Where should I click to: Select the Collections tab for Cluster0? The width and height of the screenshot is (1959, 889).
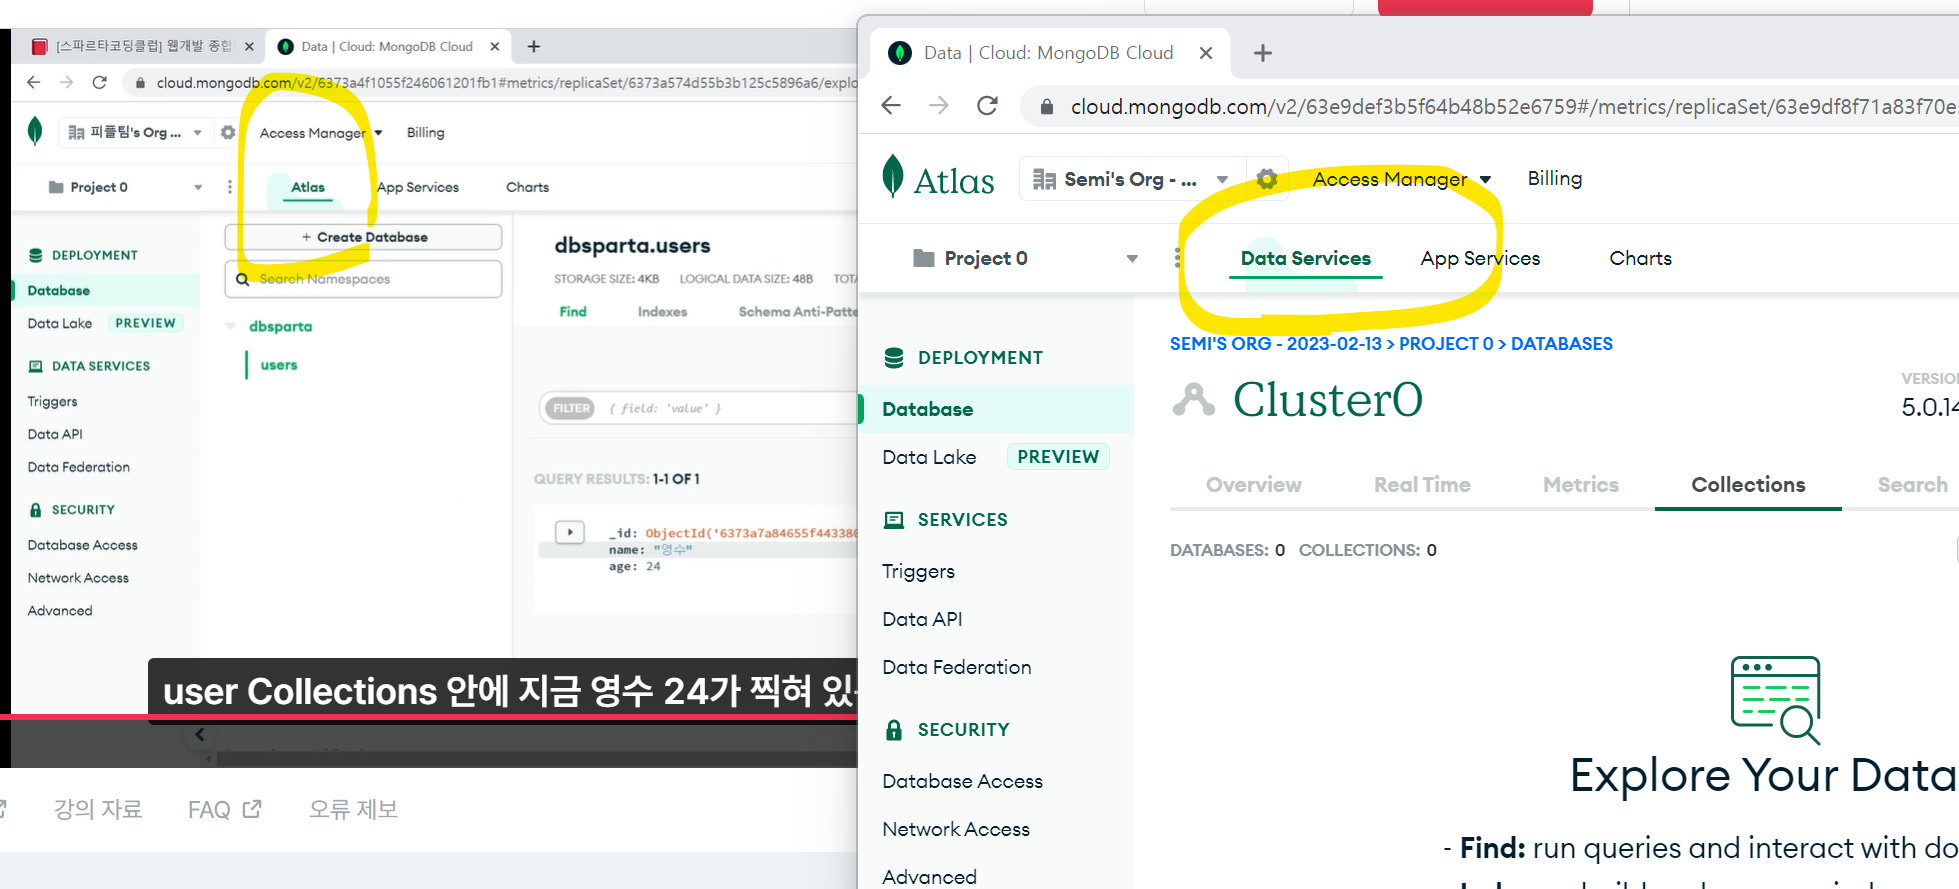click(x=1748, y=485)
